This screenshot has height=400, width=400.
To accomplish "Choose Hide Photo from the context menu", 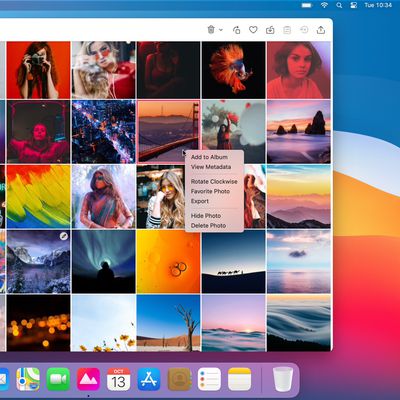I will [x=206, y=216].
